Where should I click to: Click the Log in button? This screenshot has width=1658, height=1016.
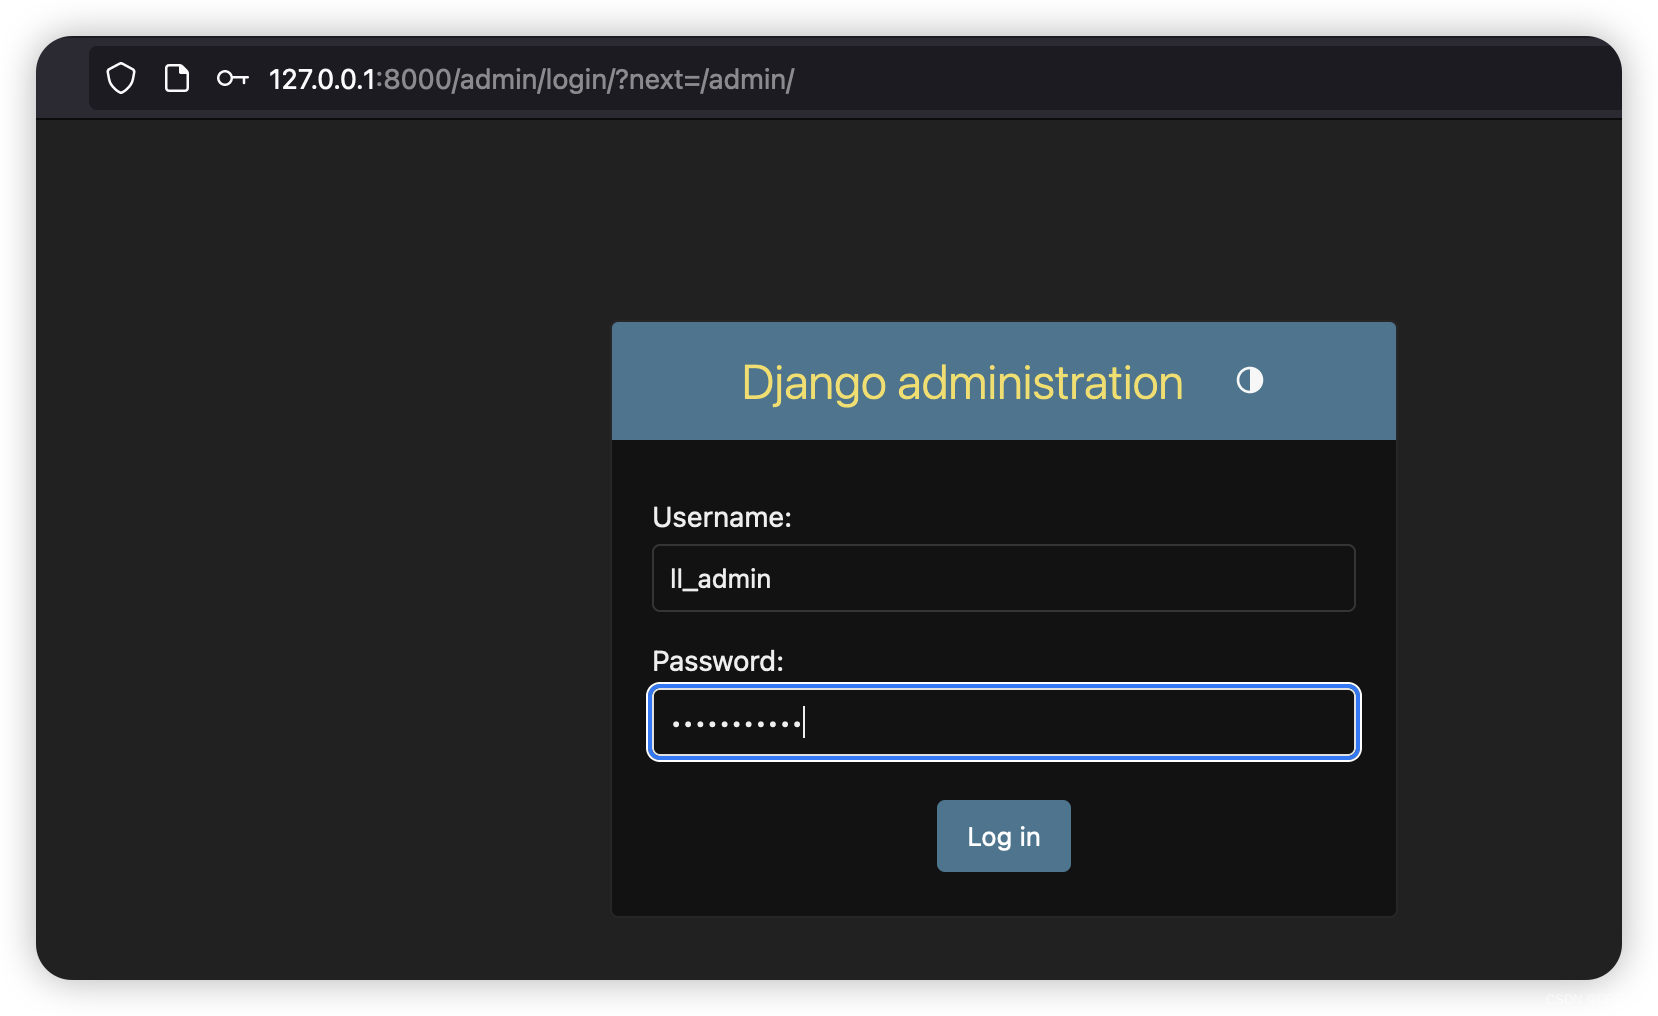tap(1004, 836)
